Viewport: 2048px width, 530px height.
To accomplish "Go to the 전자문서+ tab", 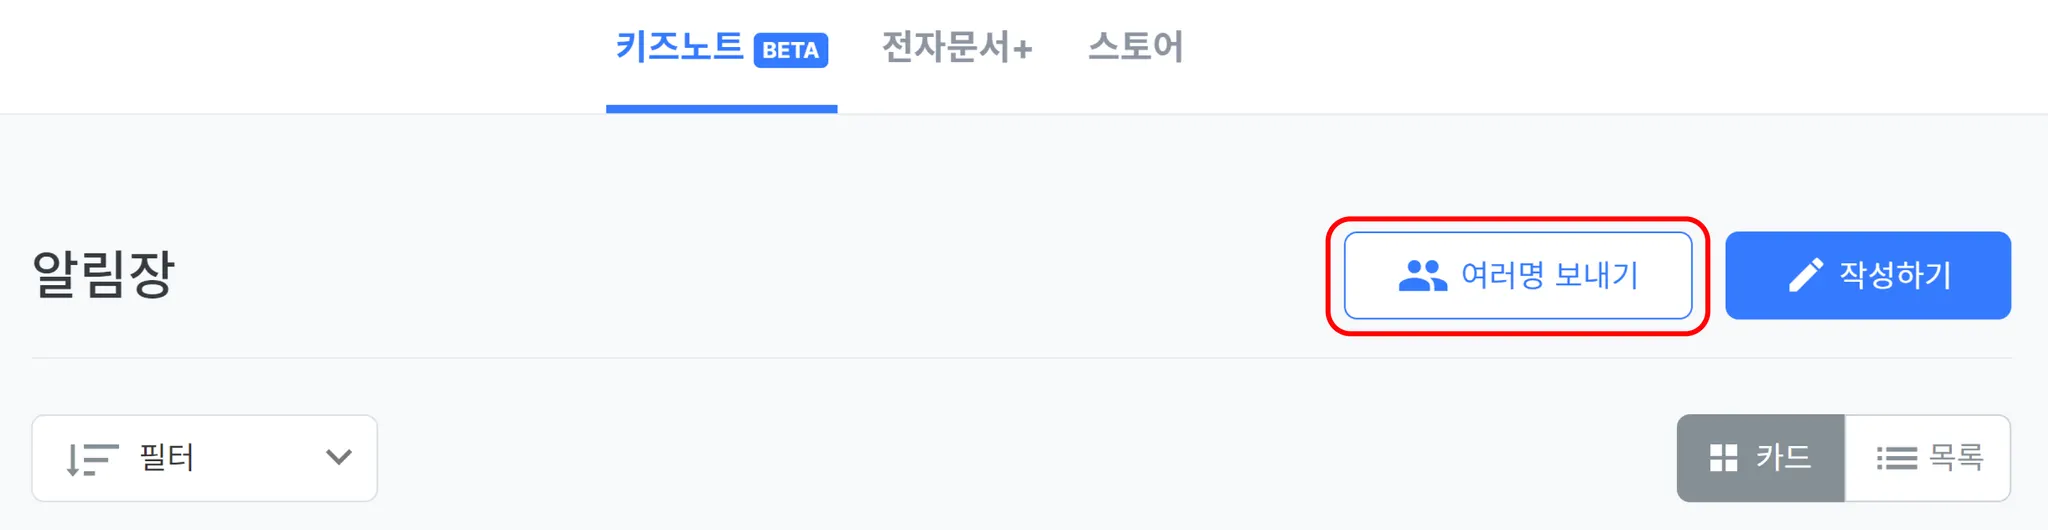I will (956, 47).
